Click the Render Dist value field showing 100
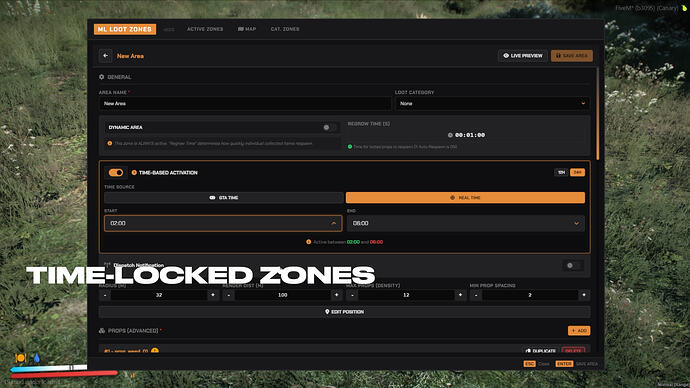 283,295
